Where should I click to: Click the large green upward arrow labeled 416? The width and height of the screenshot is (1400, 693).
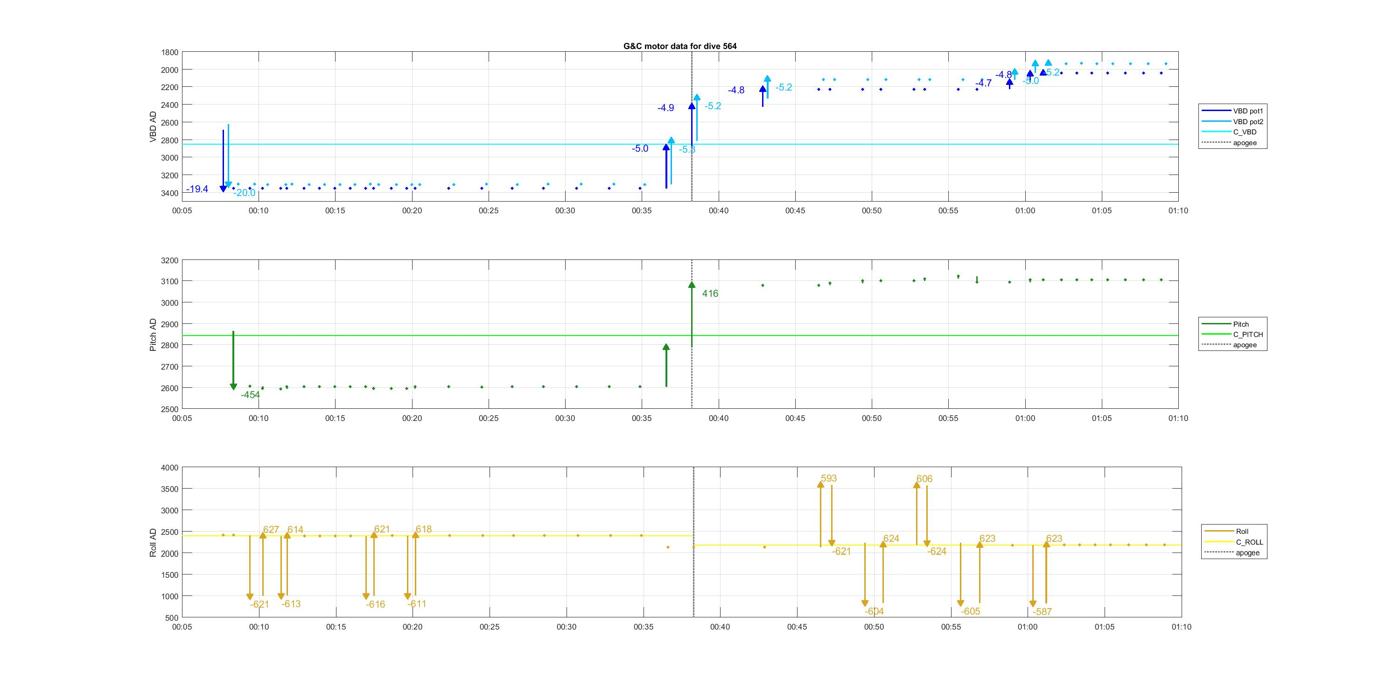pyautogui.click(x=691, y=314)
